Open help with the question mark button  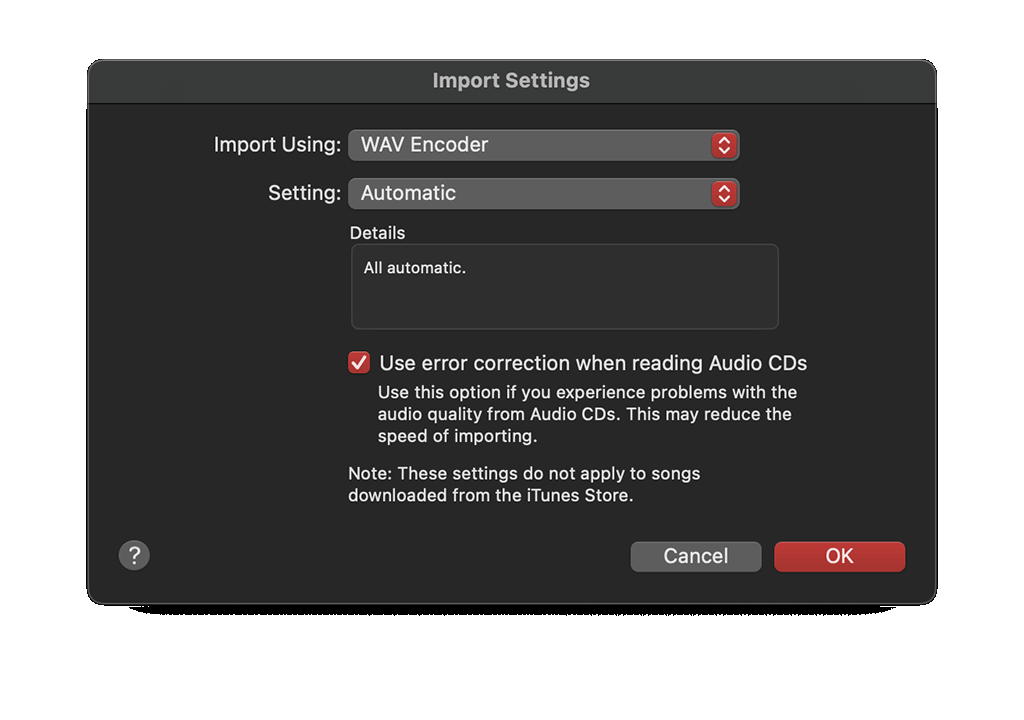pos(134,555)
